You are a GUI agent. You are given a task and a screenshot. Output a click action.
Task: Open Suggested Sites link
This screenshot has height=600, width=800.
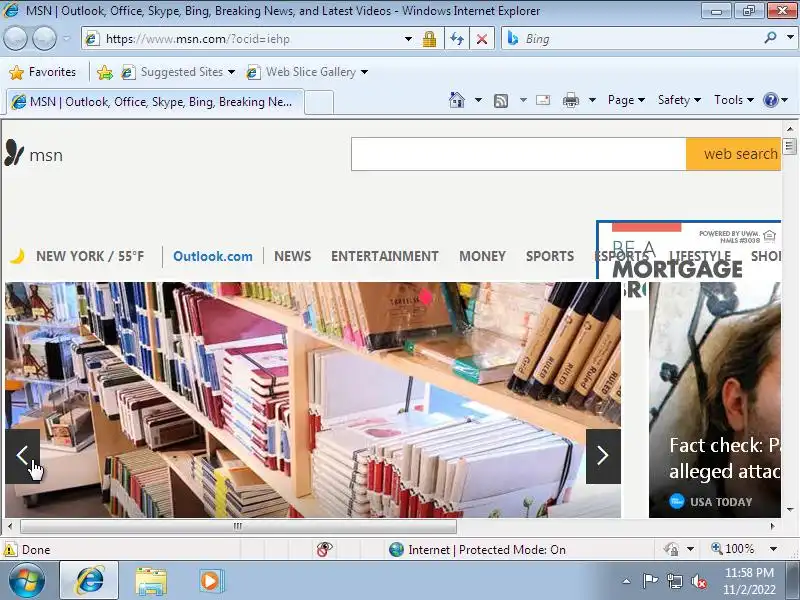click(173, 72)
